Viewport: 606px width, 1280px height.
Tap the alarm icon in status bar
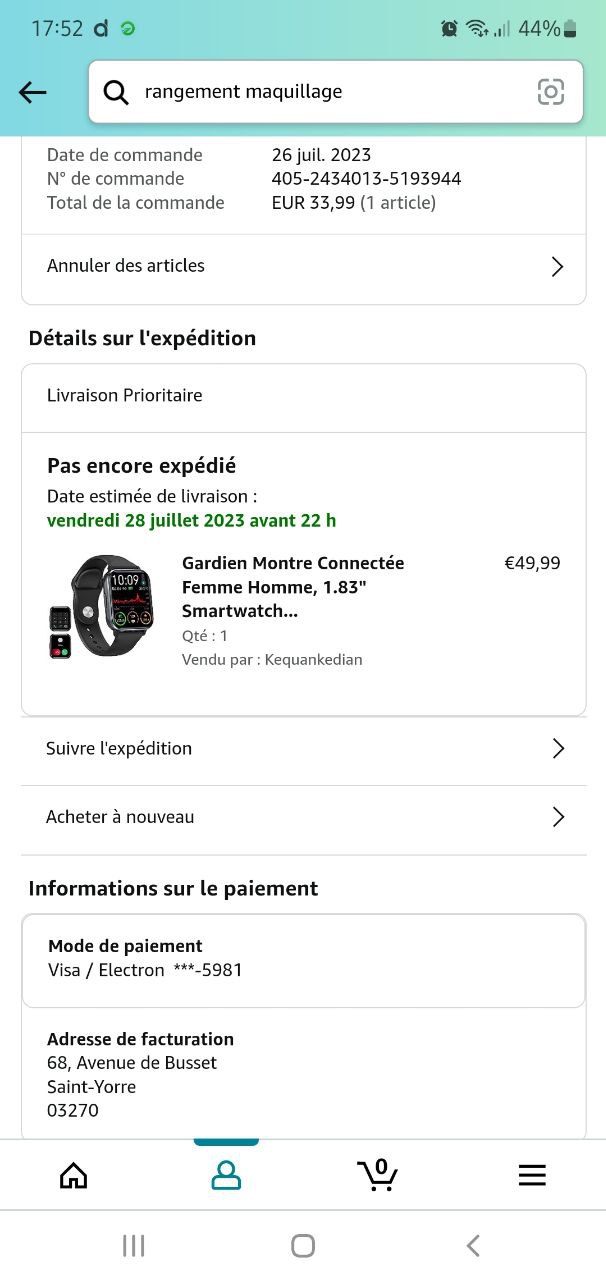[449, 28]
